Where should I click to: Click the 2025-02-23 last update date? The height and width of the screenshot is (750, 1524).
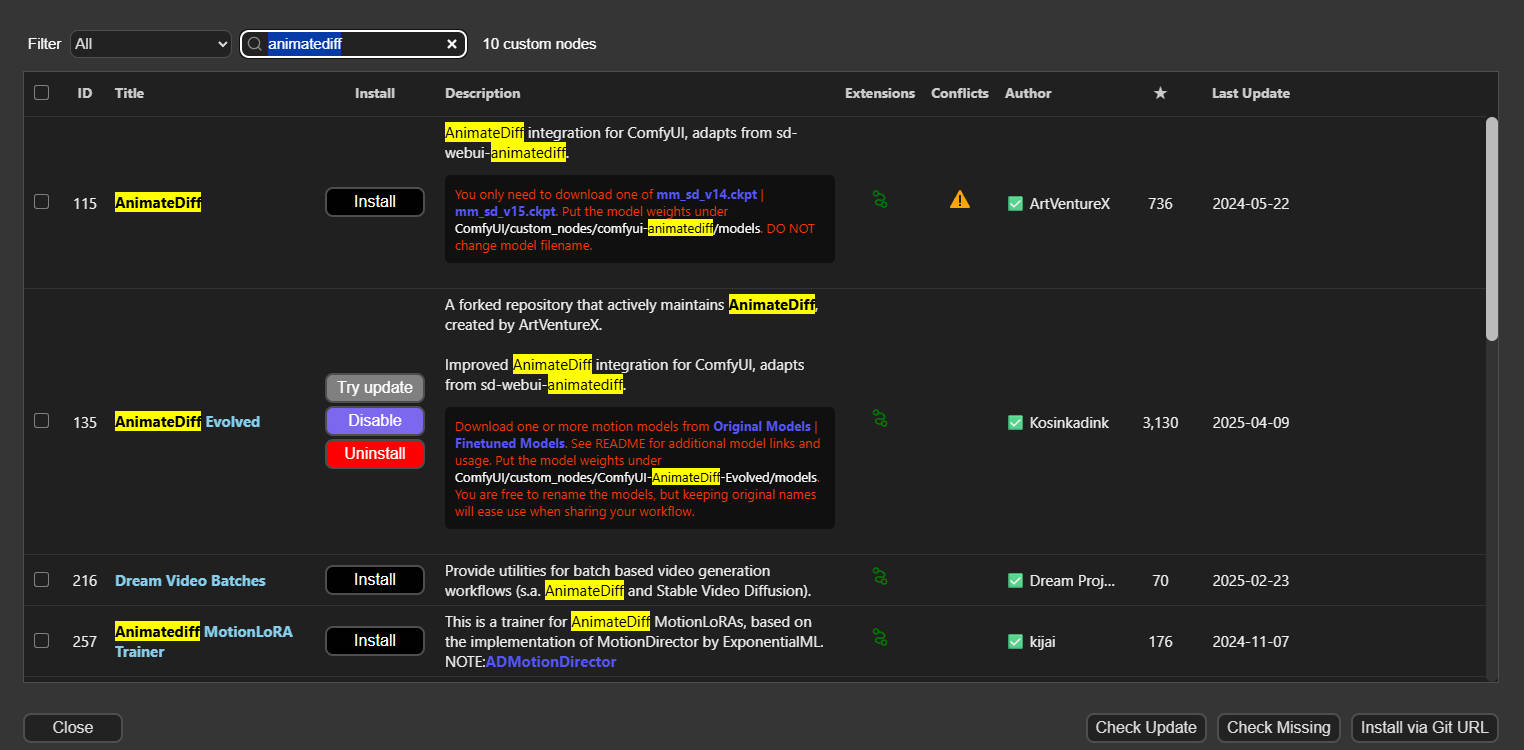click(x=1251, y=580)
